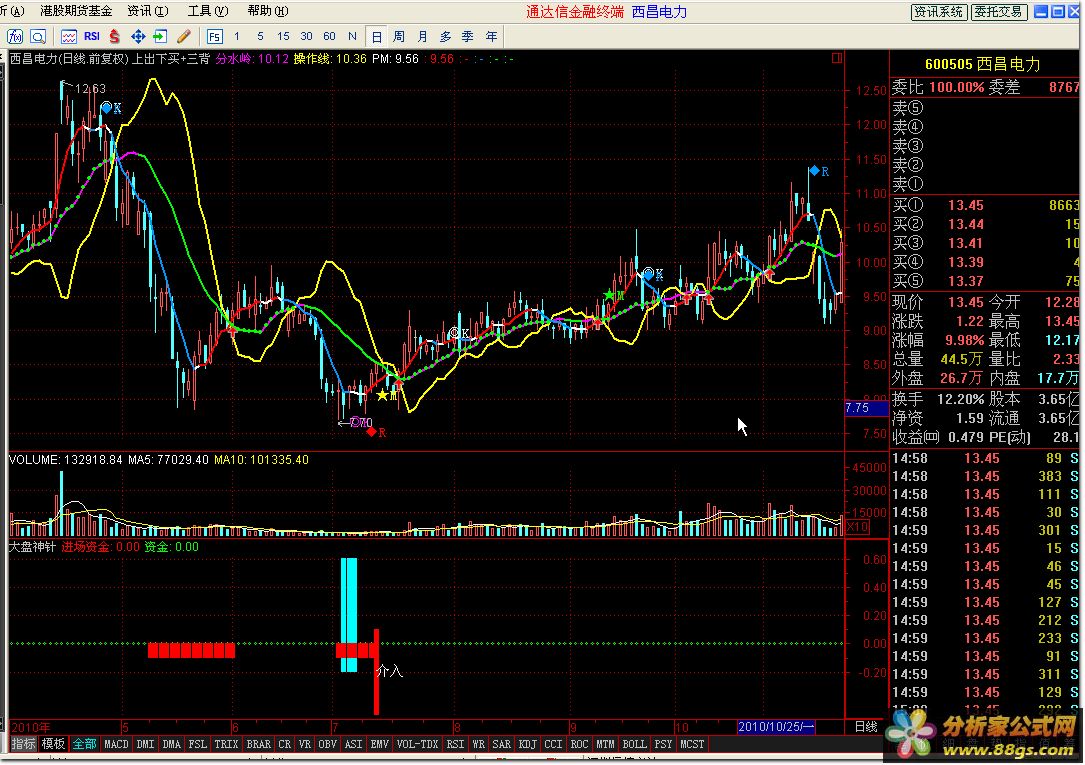The width and height of the screenshot is (1085, 765).
Task: Switch to weekly (周) period
Action: click(x=399, y=37)
